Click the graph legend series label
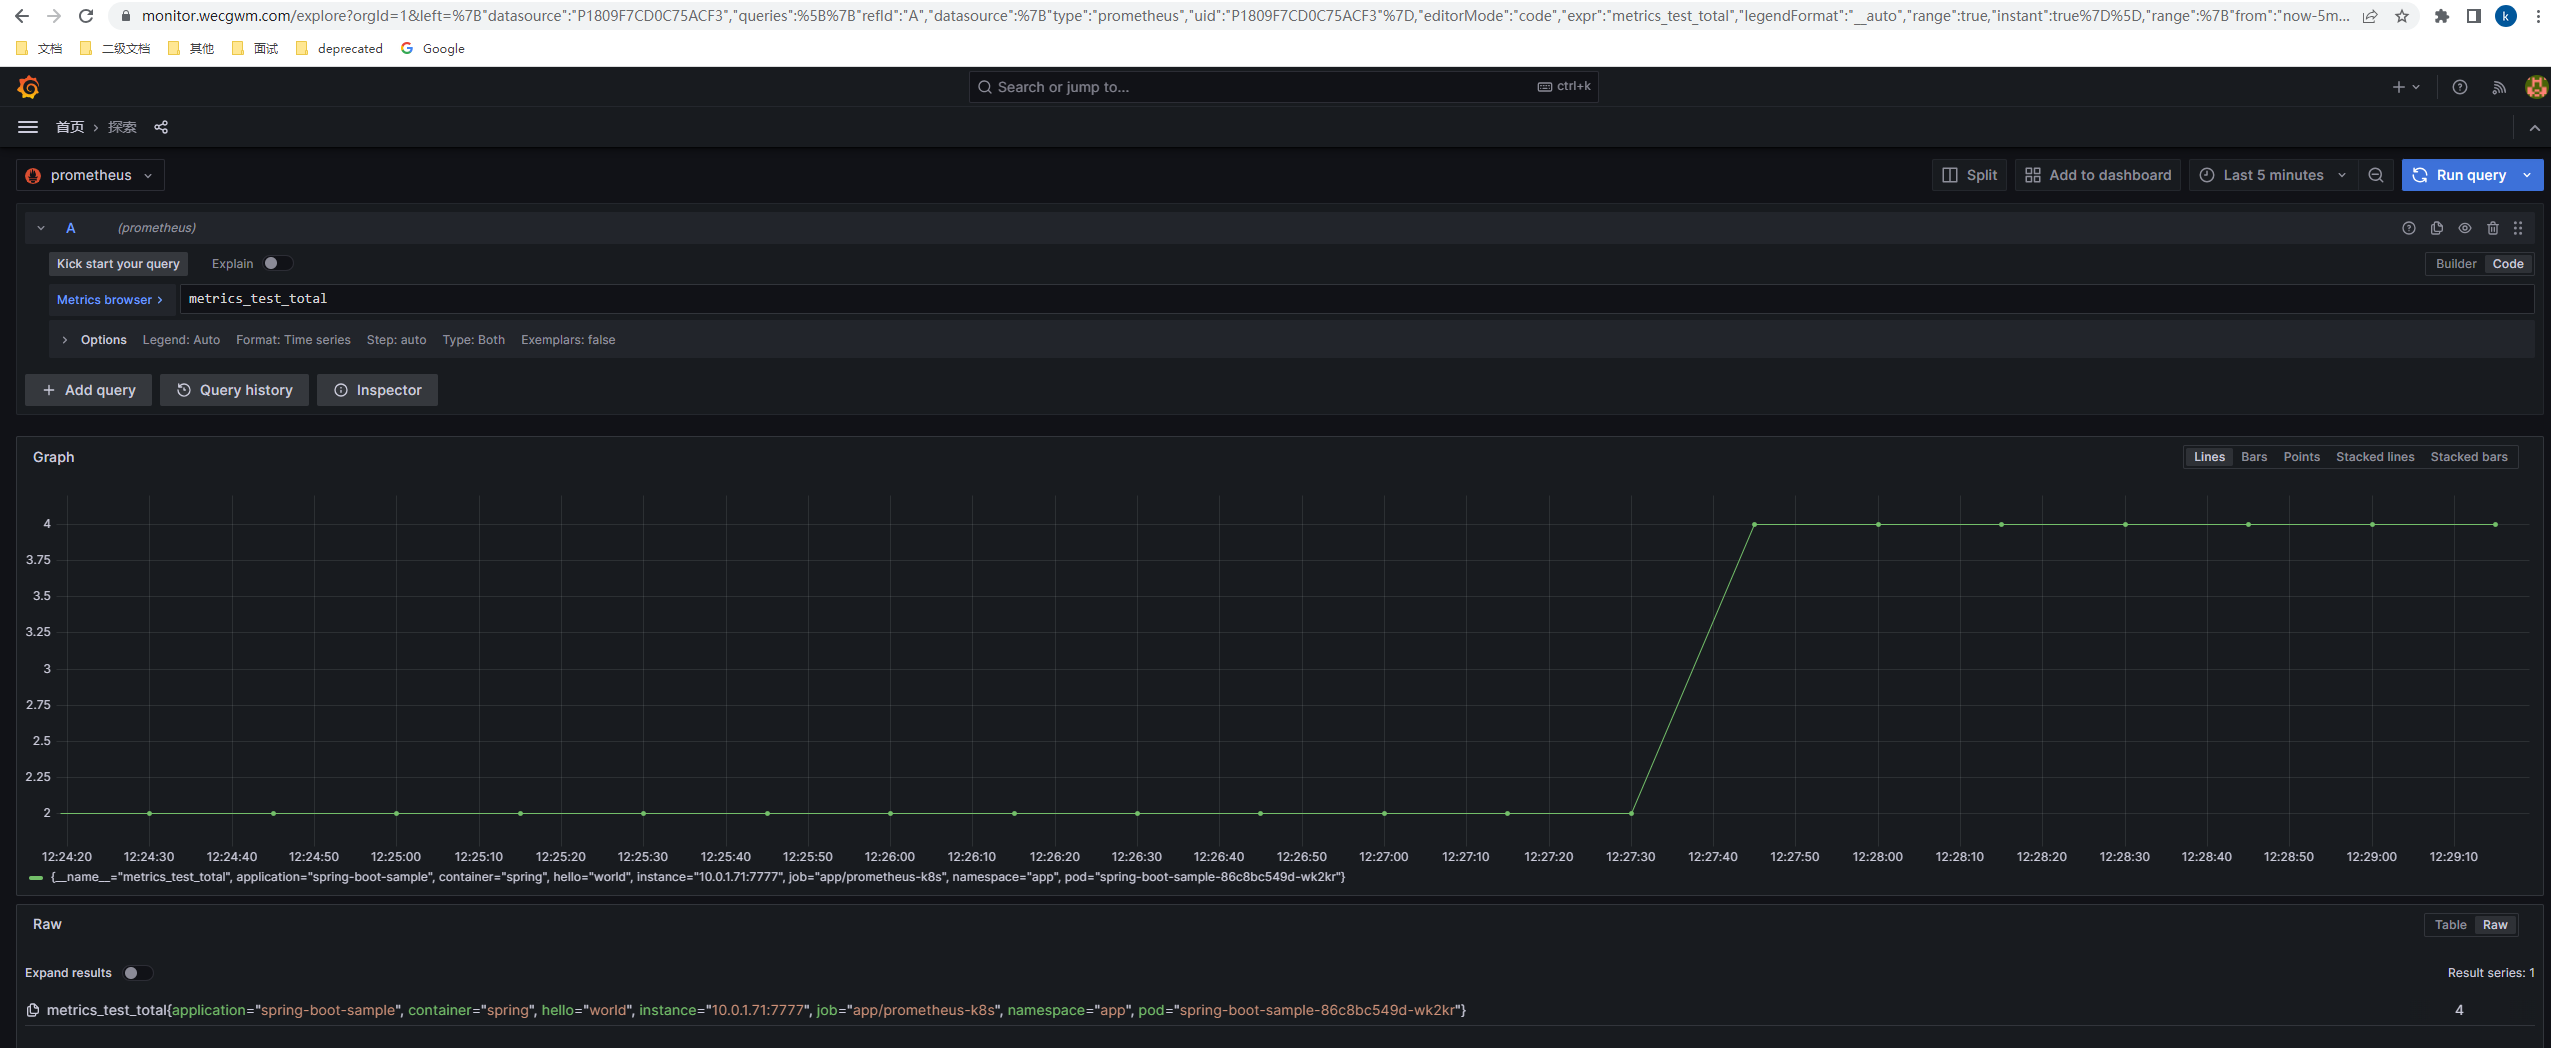 point(698,877)
